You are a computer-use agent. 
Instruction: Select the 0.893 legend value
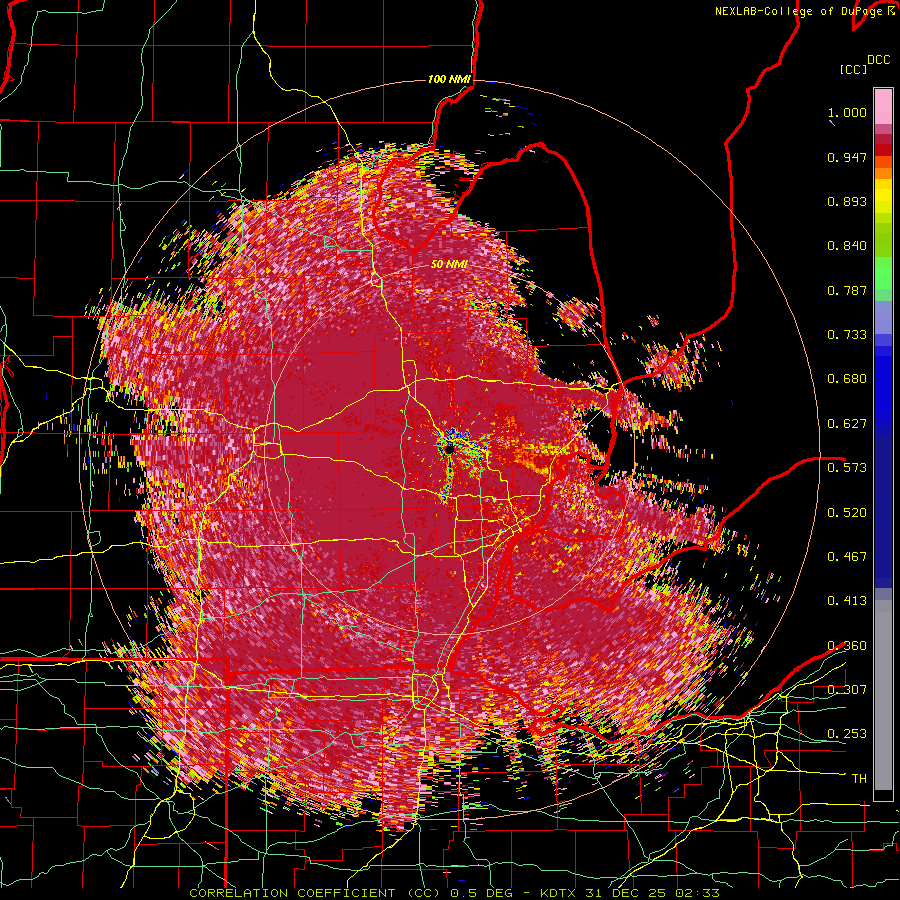(x=847, y=201)
